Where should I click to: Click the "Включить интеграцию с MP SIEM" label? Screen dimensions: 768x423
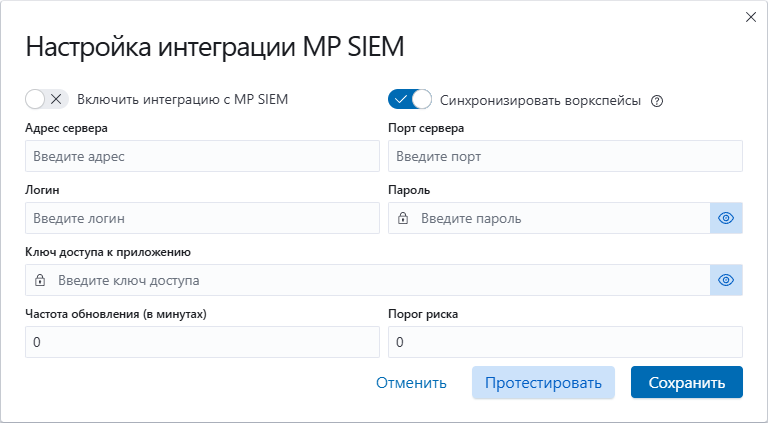pos(183,100)
